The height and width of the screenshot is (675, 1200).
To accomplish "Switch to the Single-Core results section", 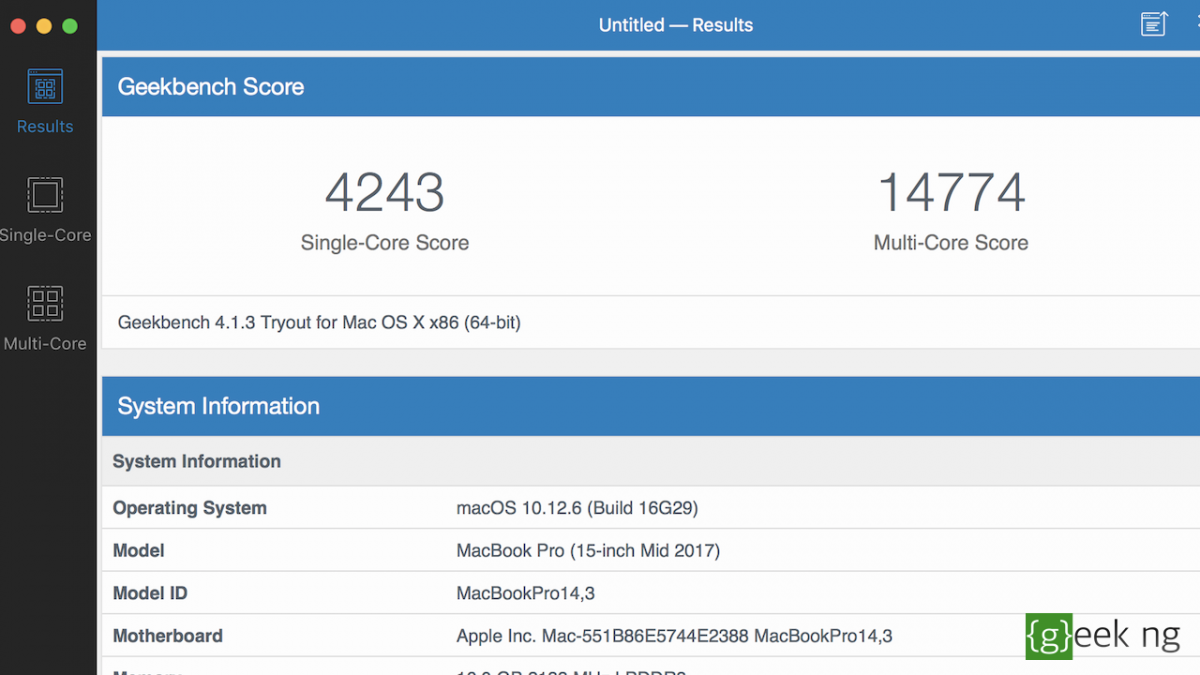I will (45, 210).
